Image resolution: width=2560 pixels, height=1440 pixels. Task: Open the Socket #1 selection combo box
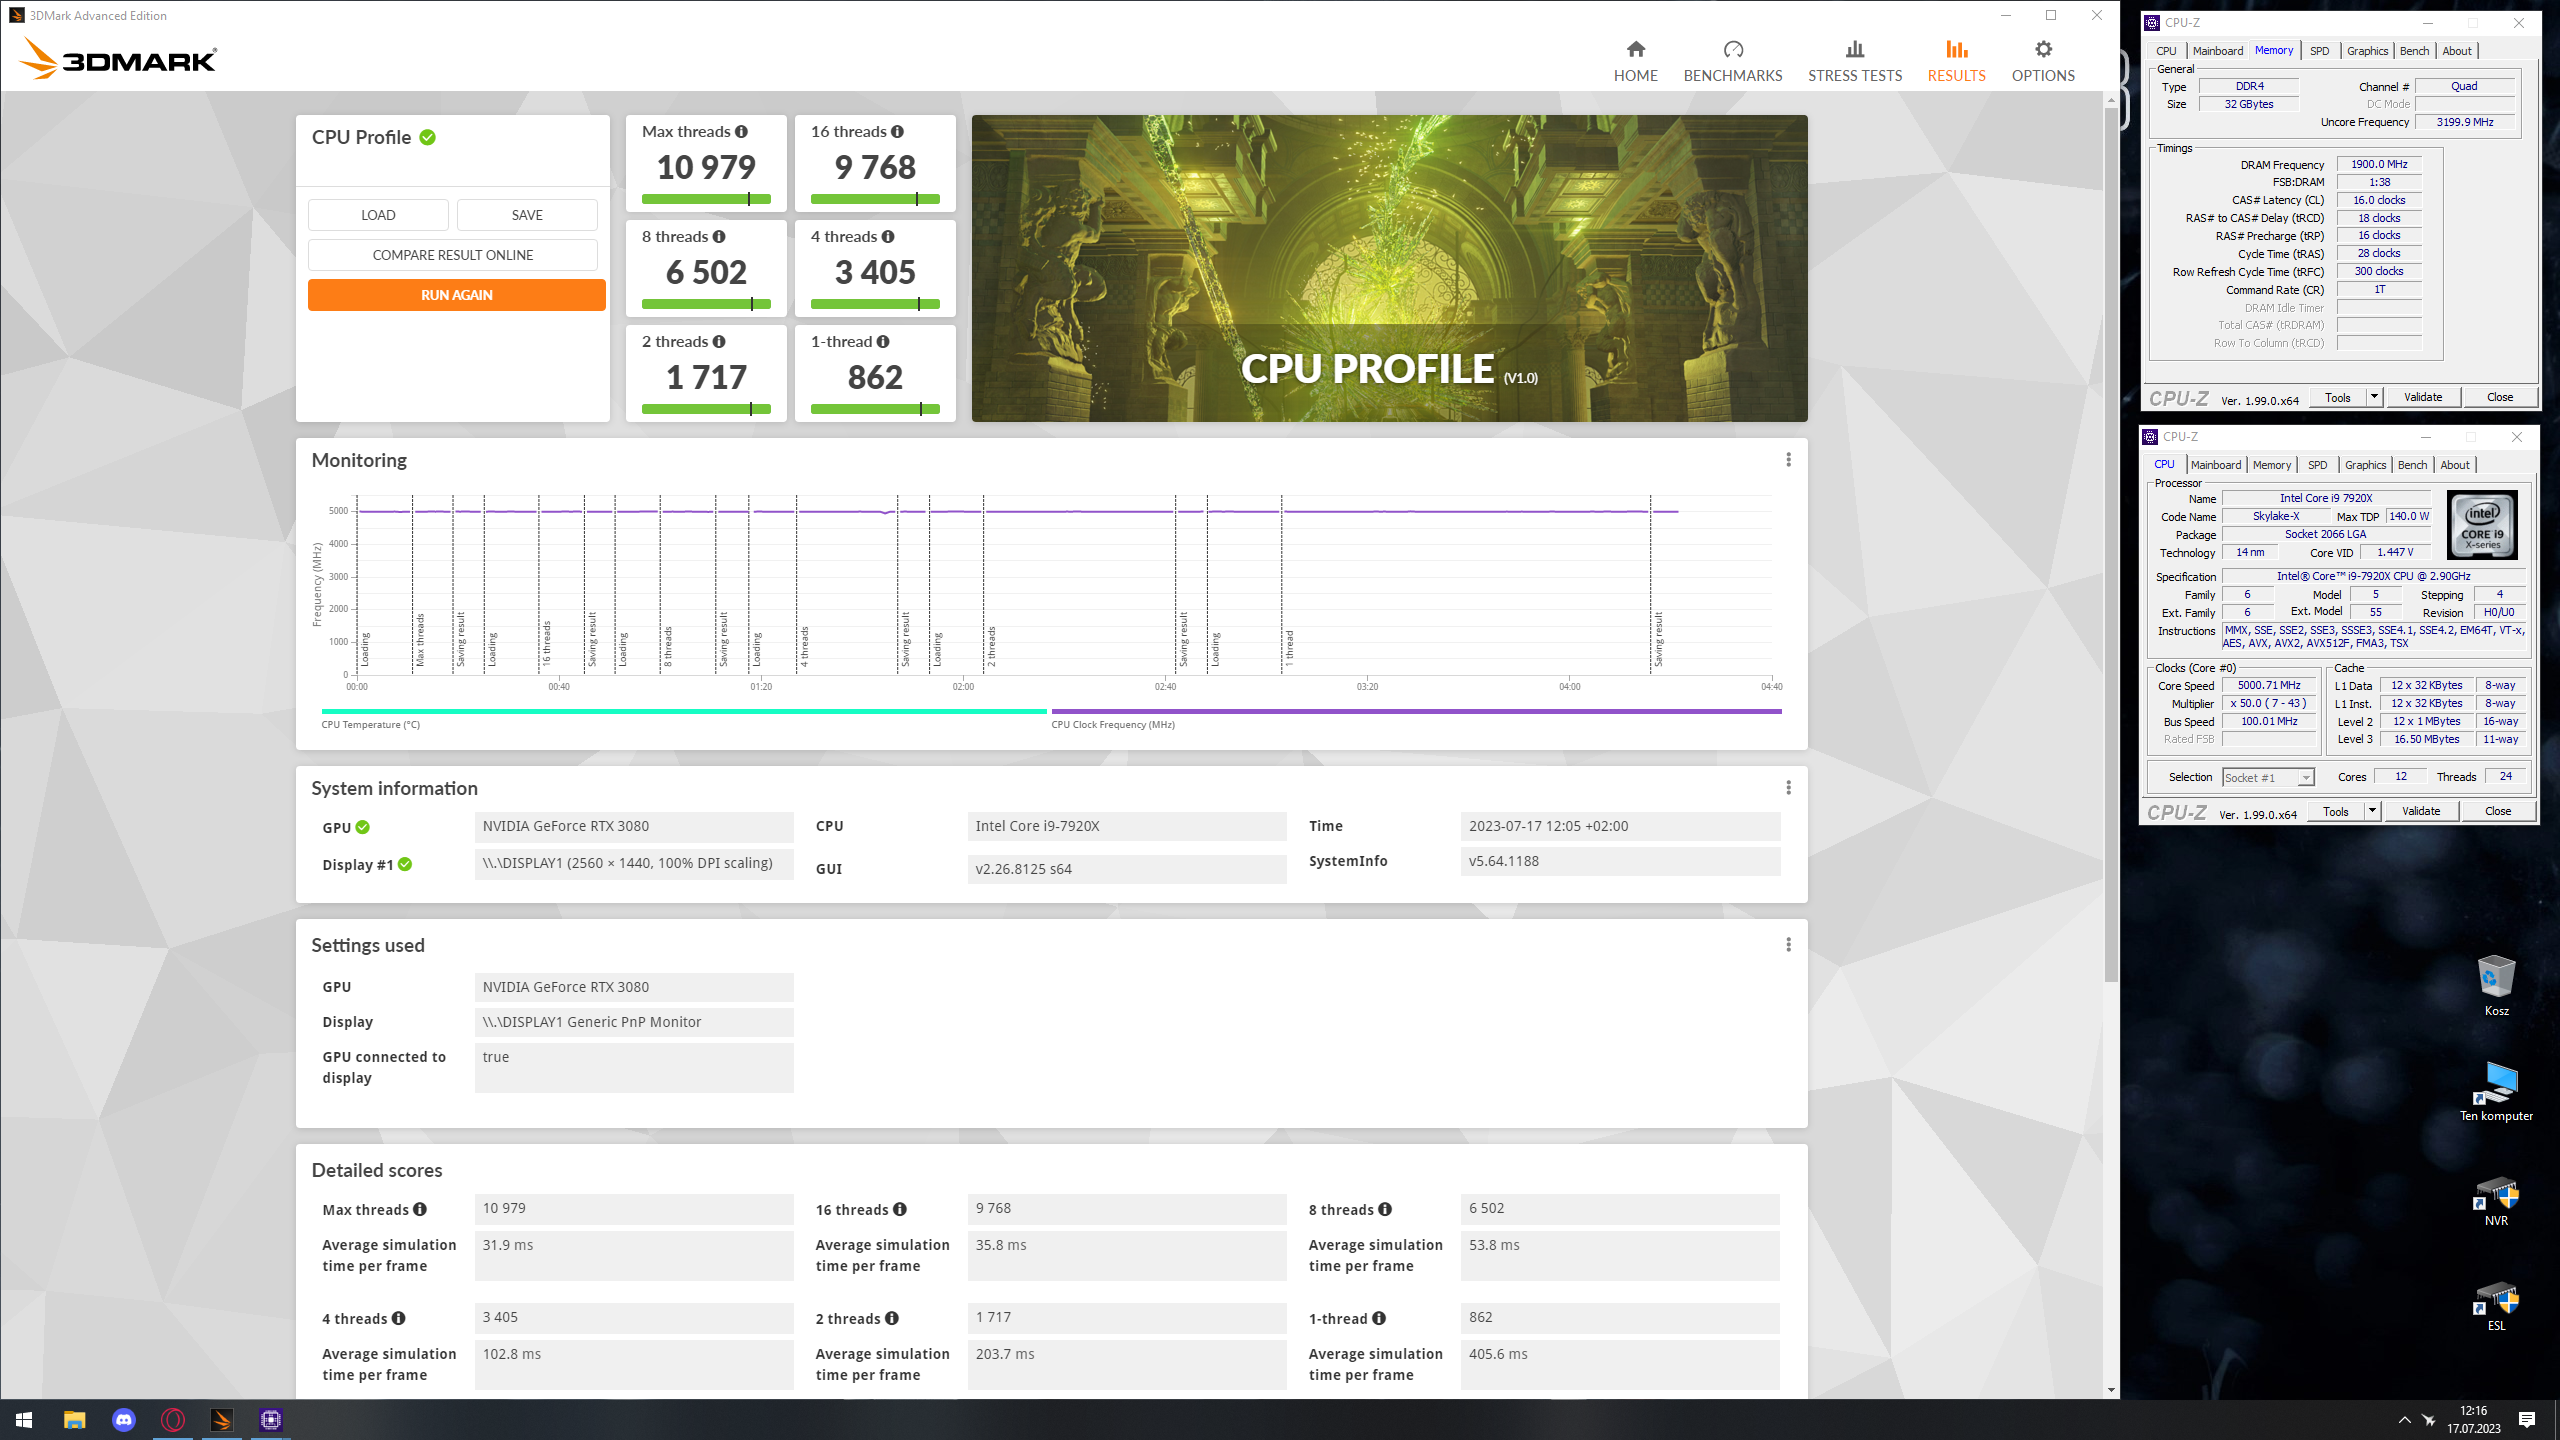tap(2268, 777)
